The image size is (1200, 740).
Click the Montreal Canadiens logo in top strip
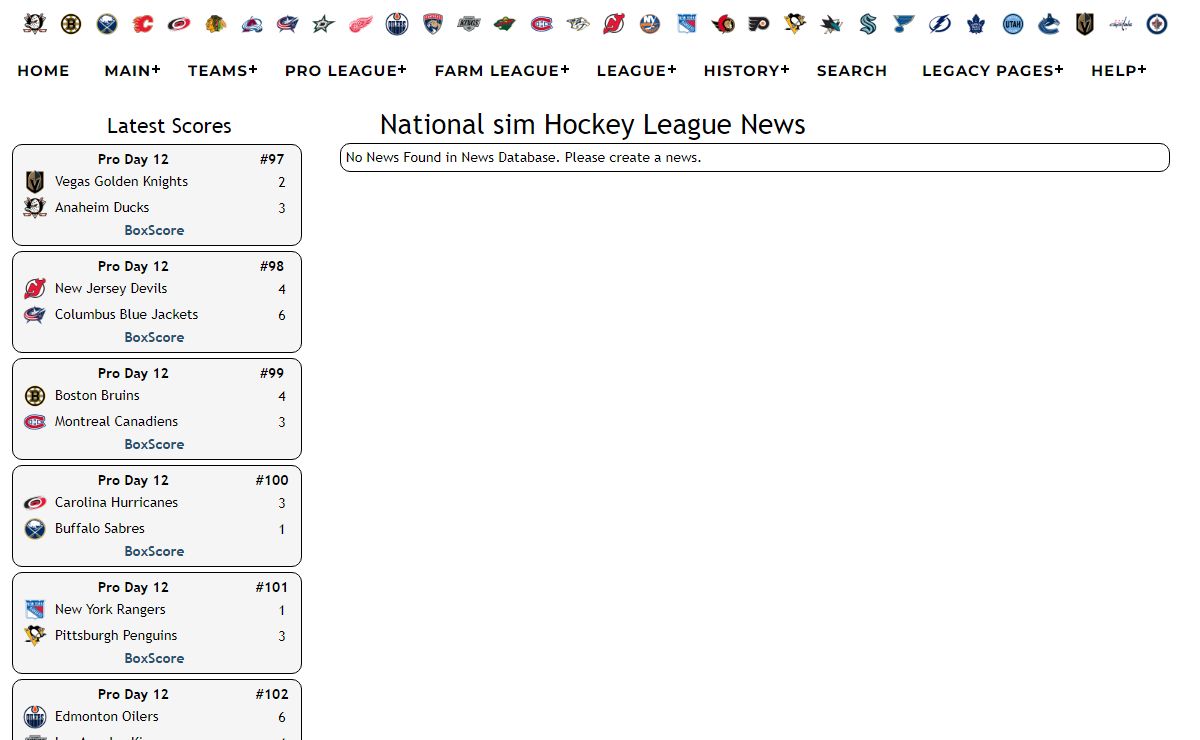542,24
